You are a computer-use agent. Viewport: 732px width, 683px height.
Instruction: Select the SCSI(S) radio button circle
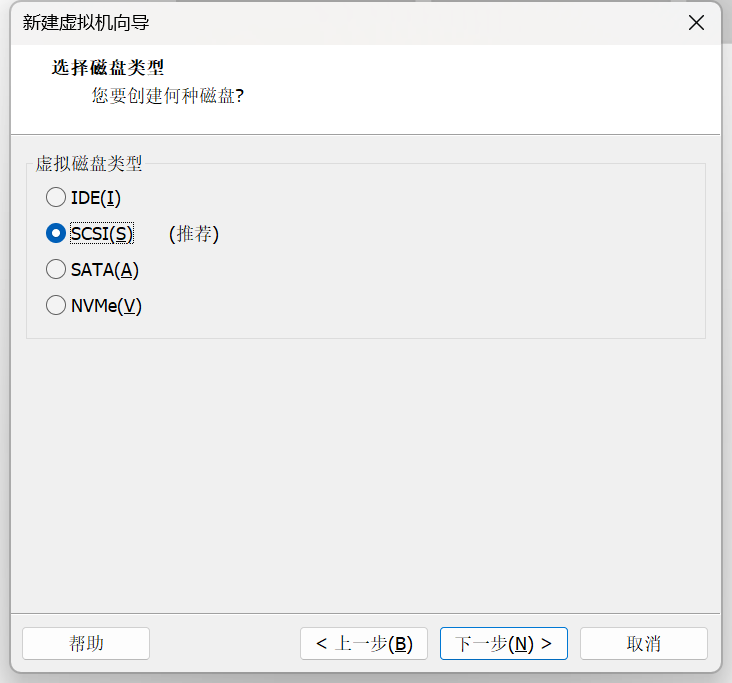coord(56,233)
